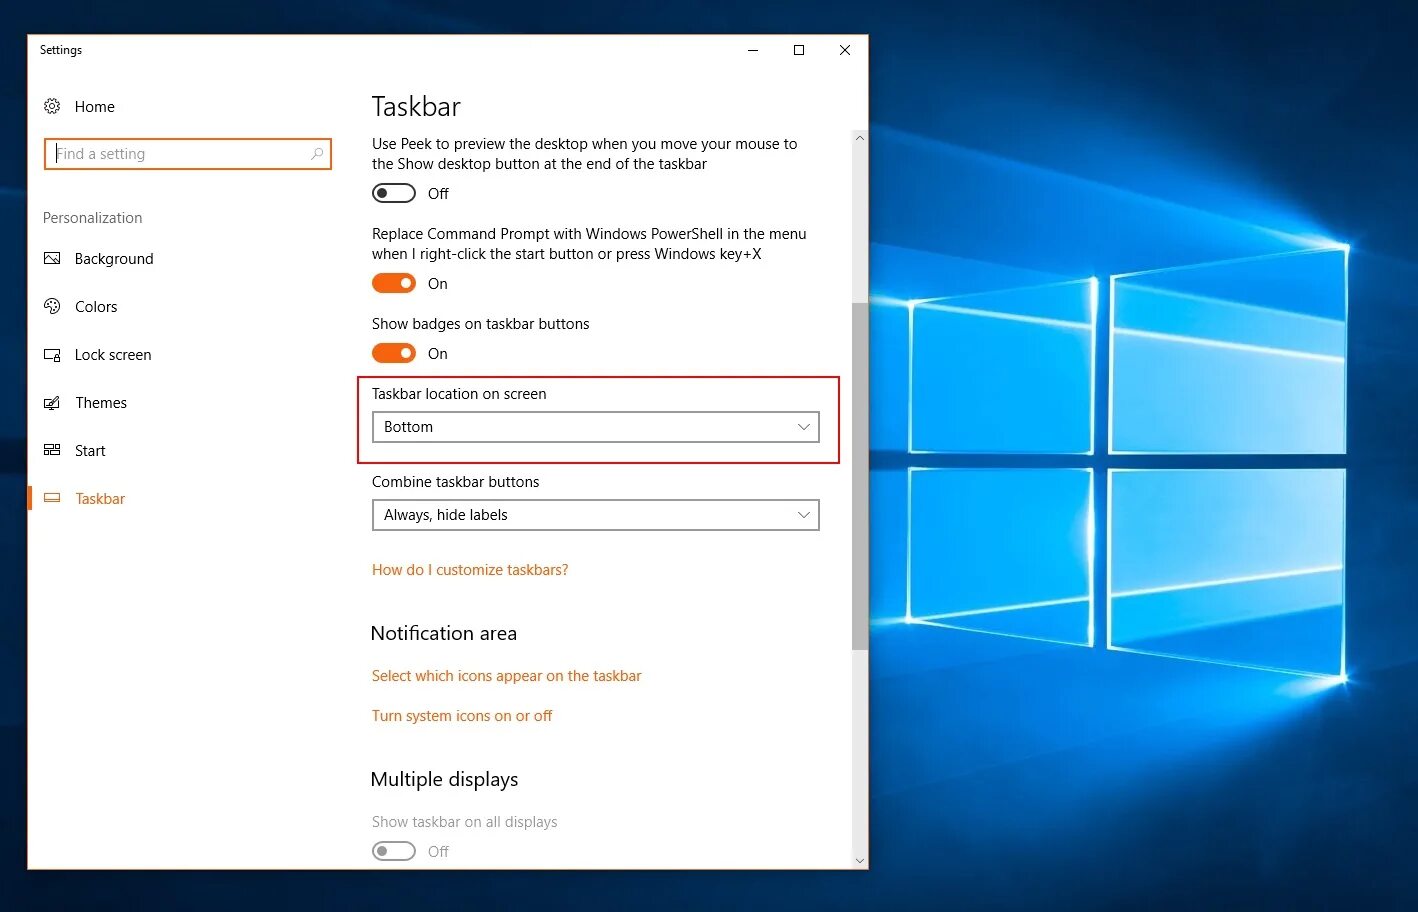Screen dimensions: 1418x912
Task: Click the vertical scrollbar thumb
Action: click(x=860, y=476)
